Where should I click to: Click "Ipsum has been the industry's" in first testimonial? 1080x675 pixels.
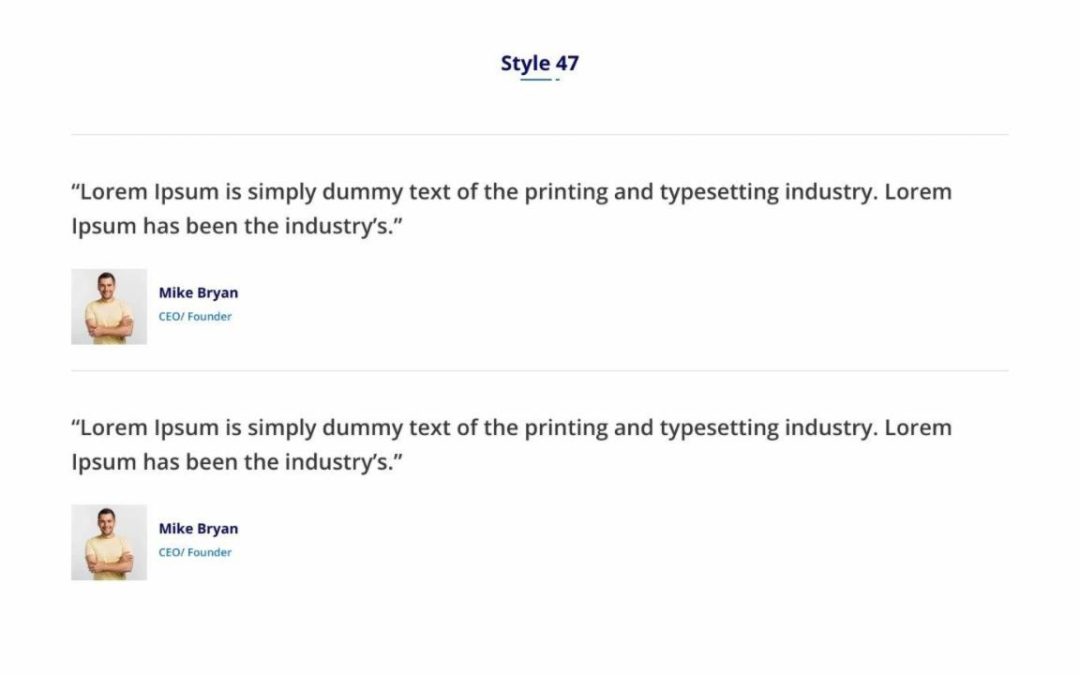(231, 227)
